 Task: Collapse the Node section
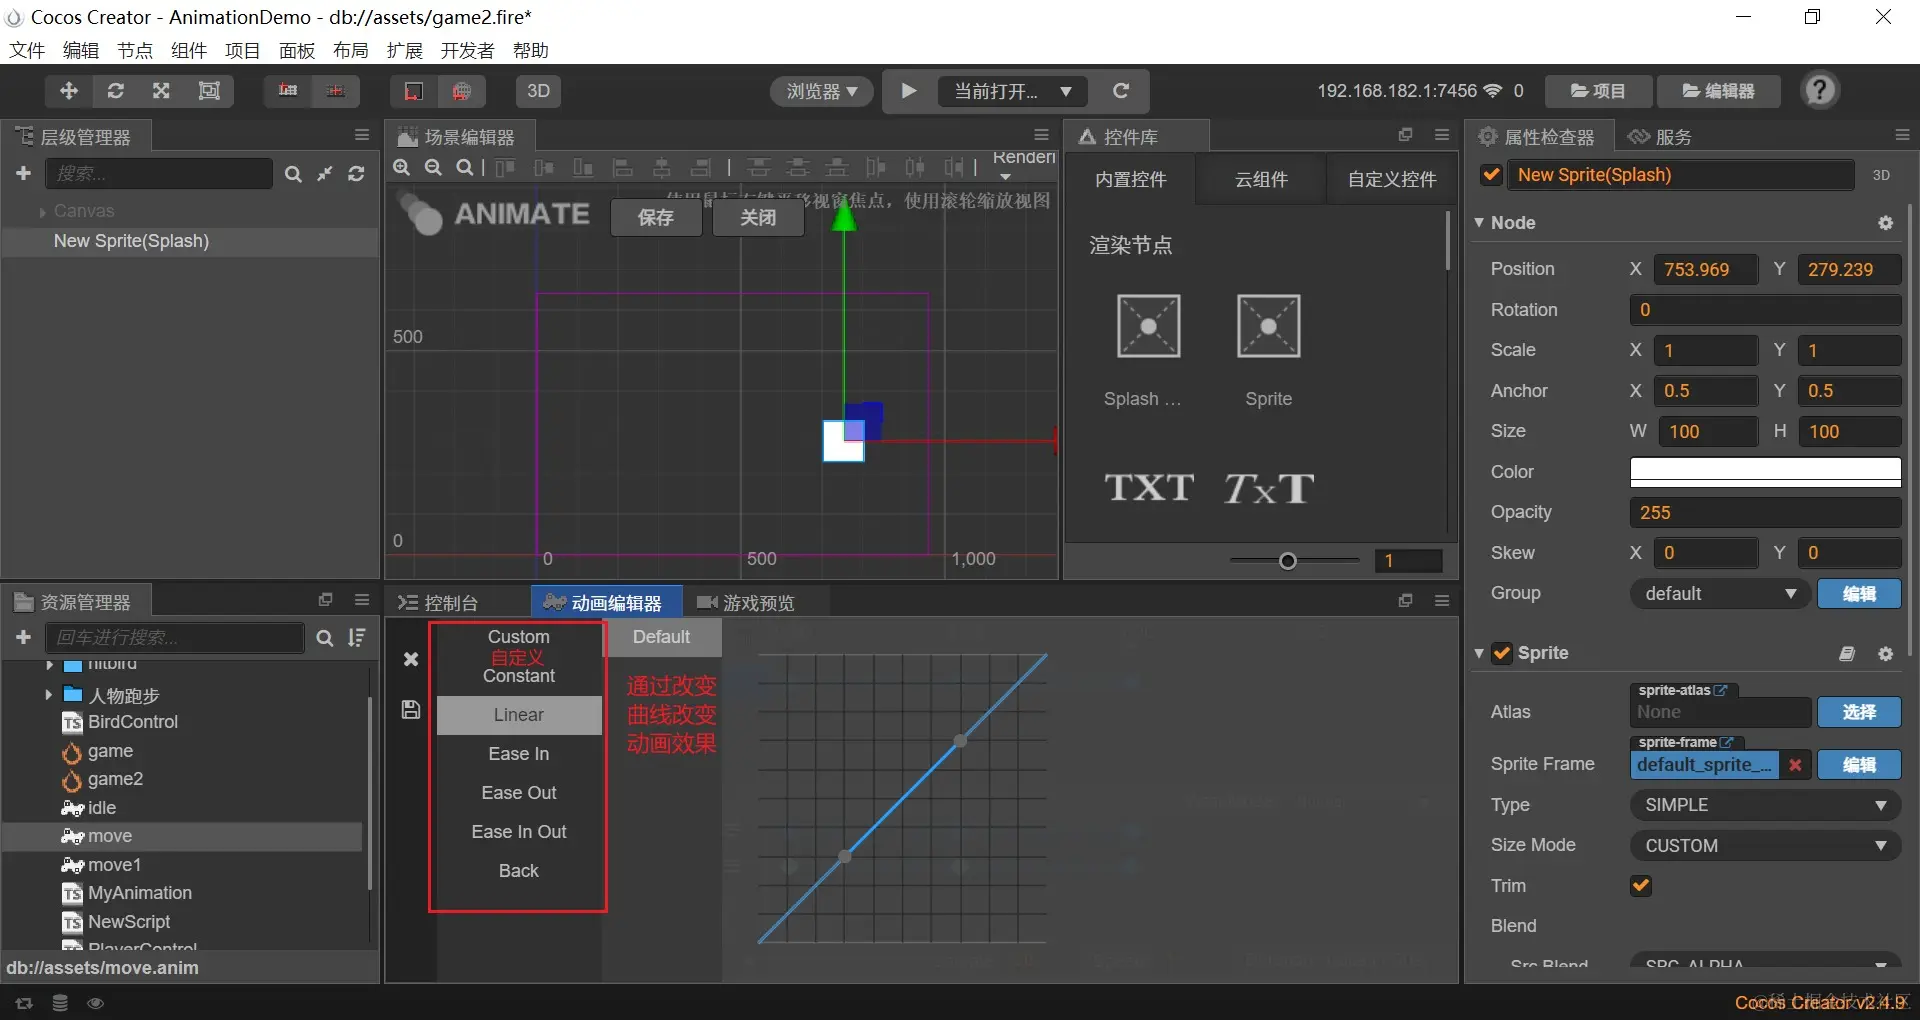(1479, 223)
